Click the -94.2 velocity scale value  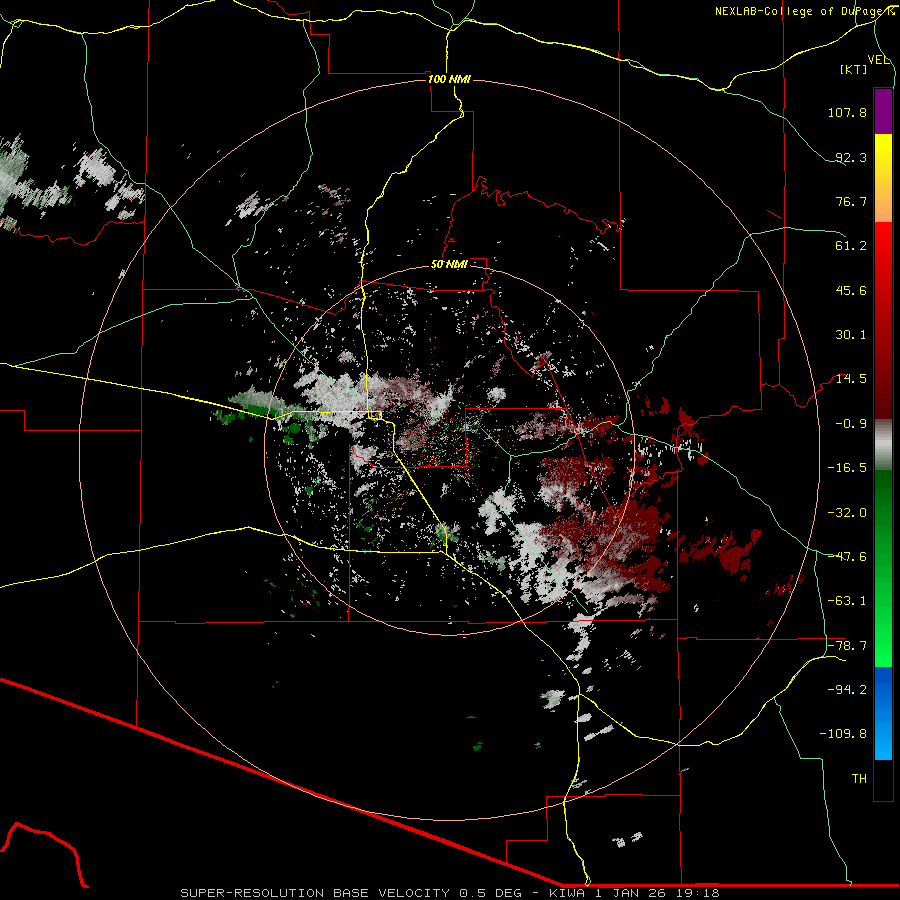pos(847,689)
